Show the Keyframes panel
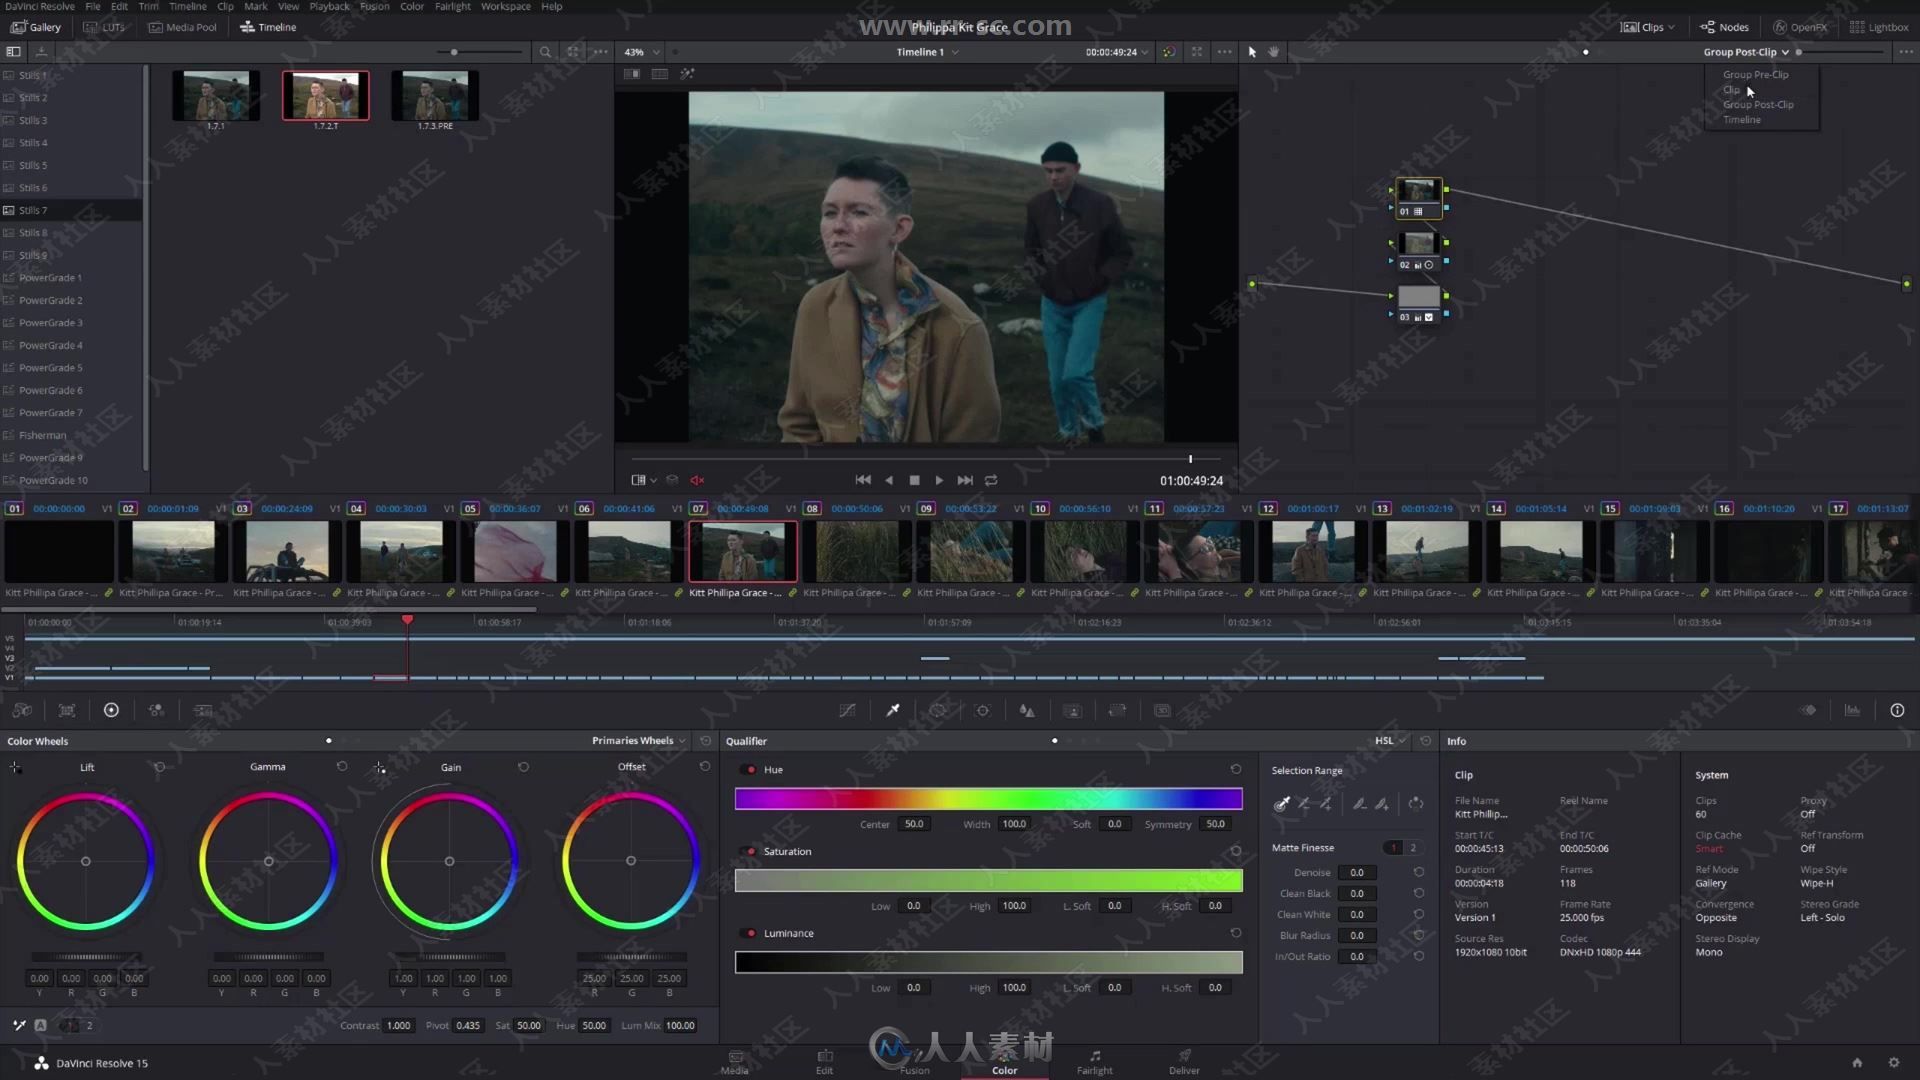The image size is (1920, 1080). pyautogui.click(x=1809, y=710)
